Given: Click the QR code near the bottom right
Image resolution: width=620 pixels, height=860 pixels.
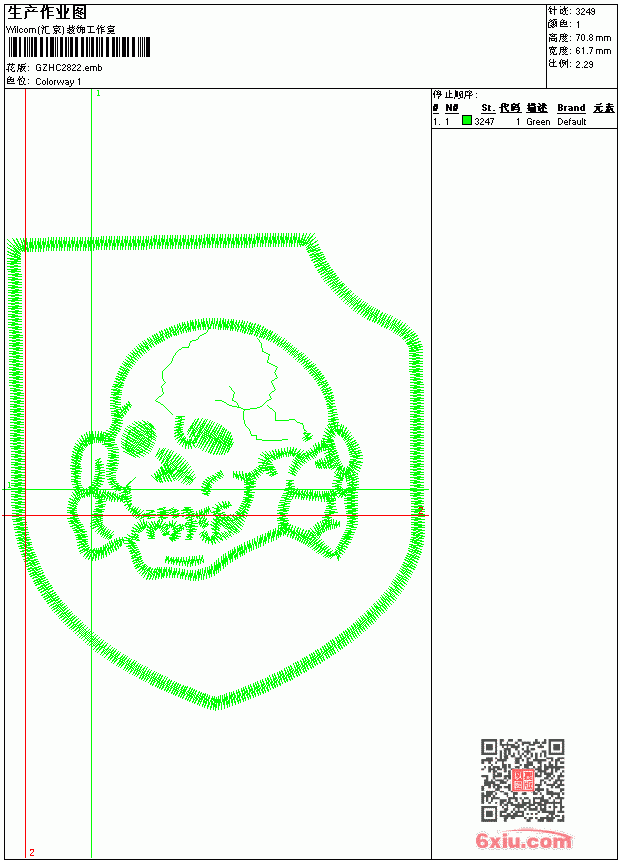Looking at the screenshot, I should click(x=522, y=779).
